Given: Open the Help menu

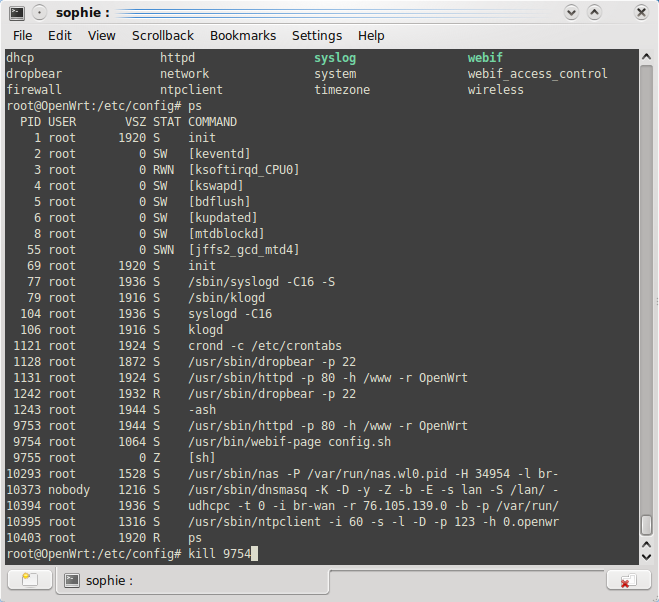Looking at the screenshot, I should coord(371,36).
